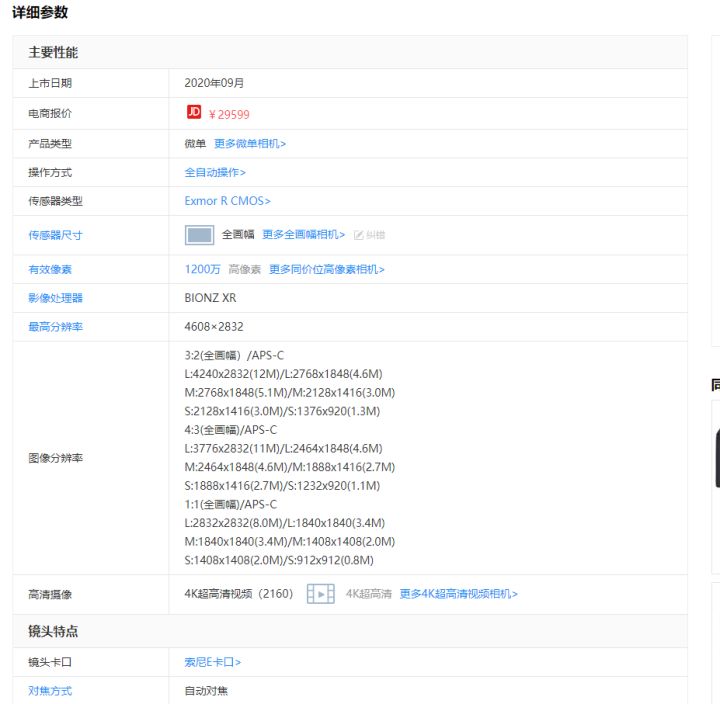Click the 产品类型 row label
This screenshot has width=720, height=704.
(50, 144)
